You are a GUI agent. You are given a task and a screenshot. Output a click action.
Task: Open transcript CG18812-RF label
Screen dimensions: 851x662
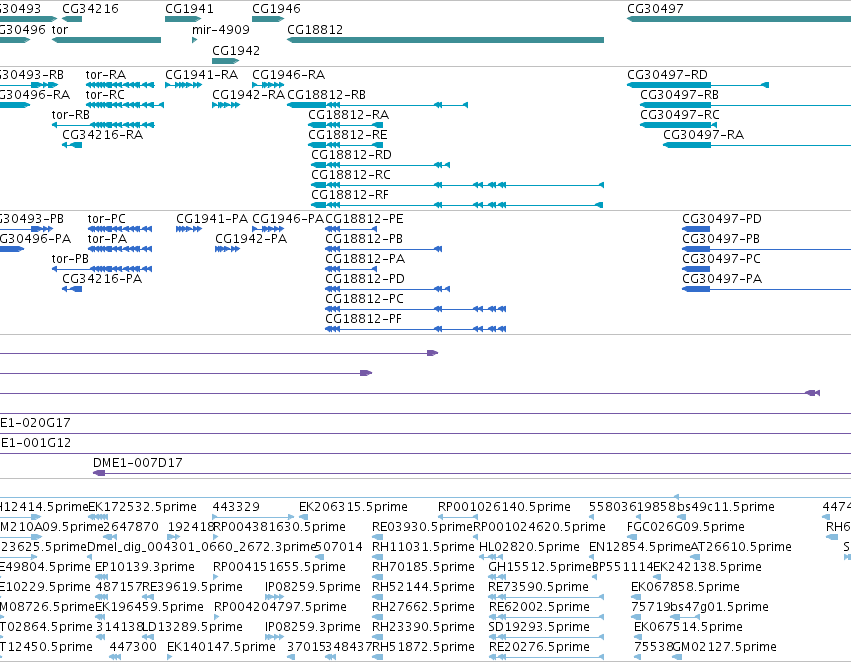350,195
